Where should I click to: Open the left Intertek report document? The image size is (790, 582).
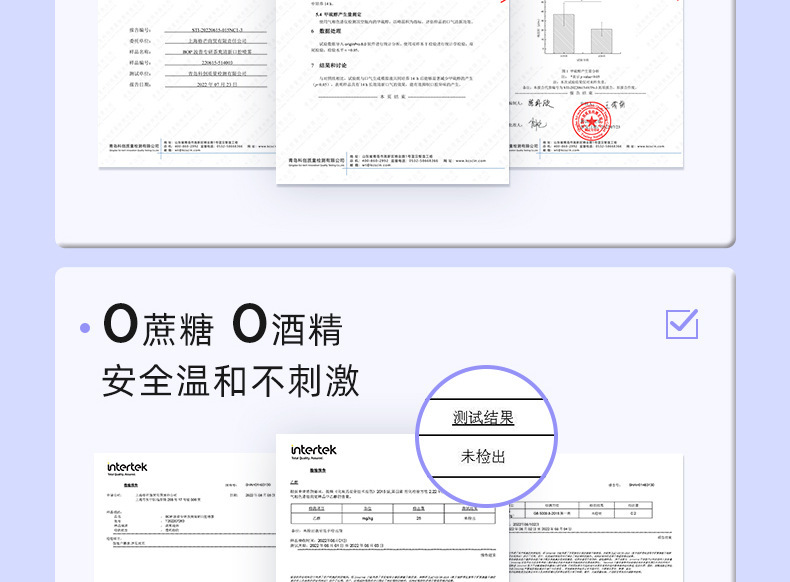pos(185,518)
